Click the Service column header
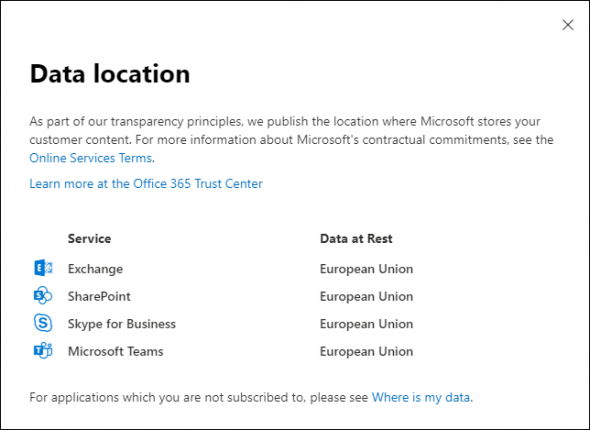The height and width of the screenshot is (430, 590). pyautogui.click(x=89, y=239)
